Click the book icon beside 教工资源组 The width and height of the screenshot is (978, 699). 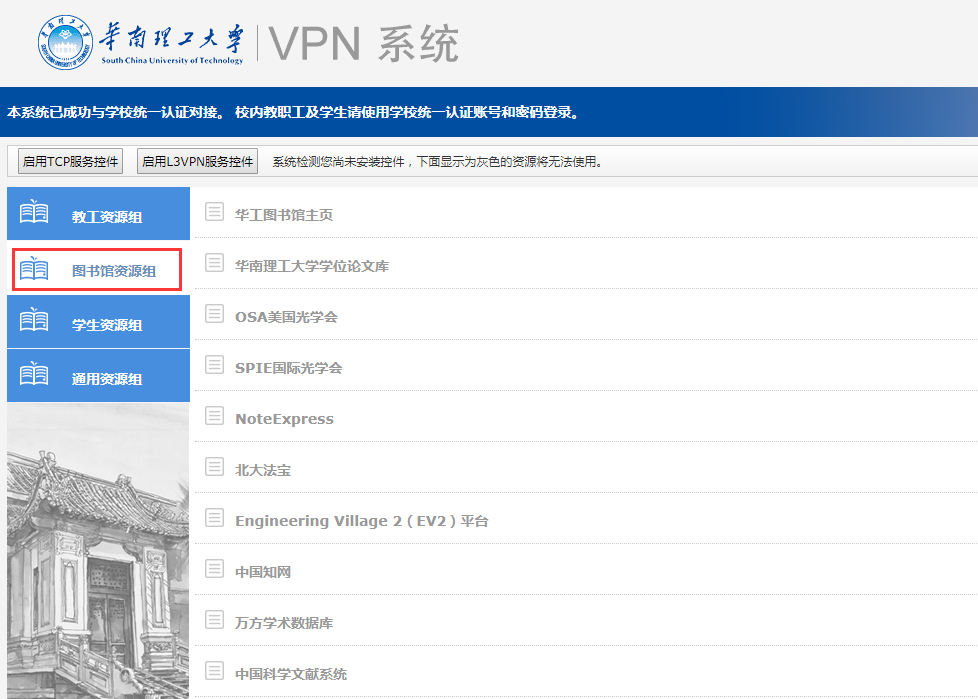34,211
